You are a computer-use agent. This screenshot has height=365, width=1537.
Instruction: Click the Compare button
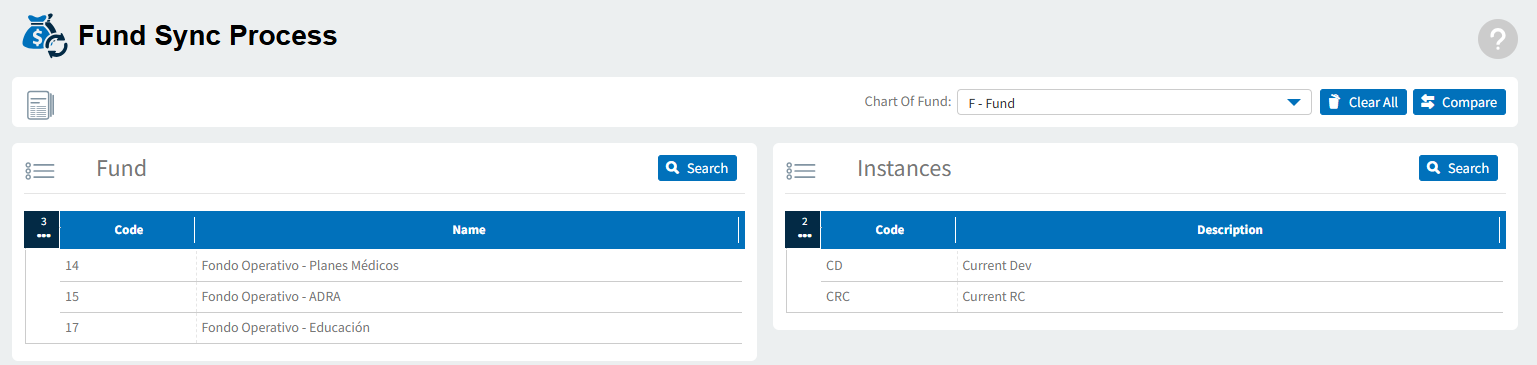[x=1459, y=102]
